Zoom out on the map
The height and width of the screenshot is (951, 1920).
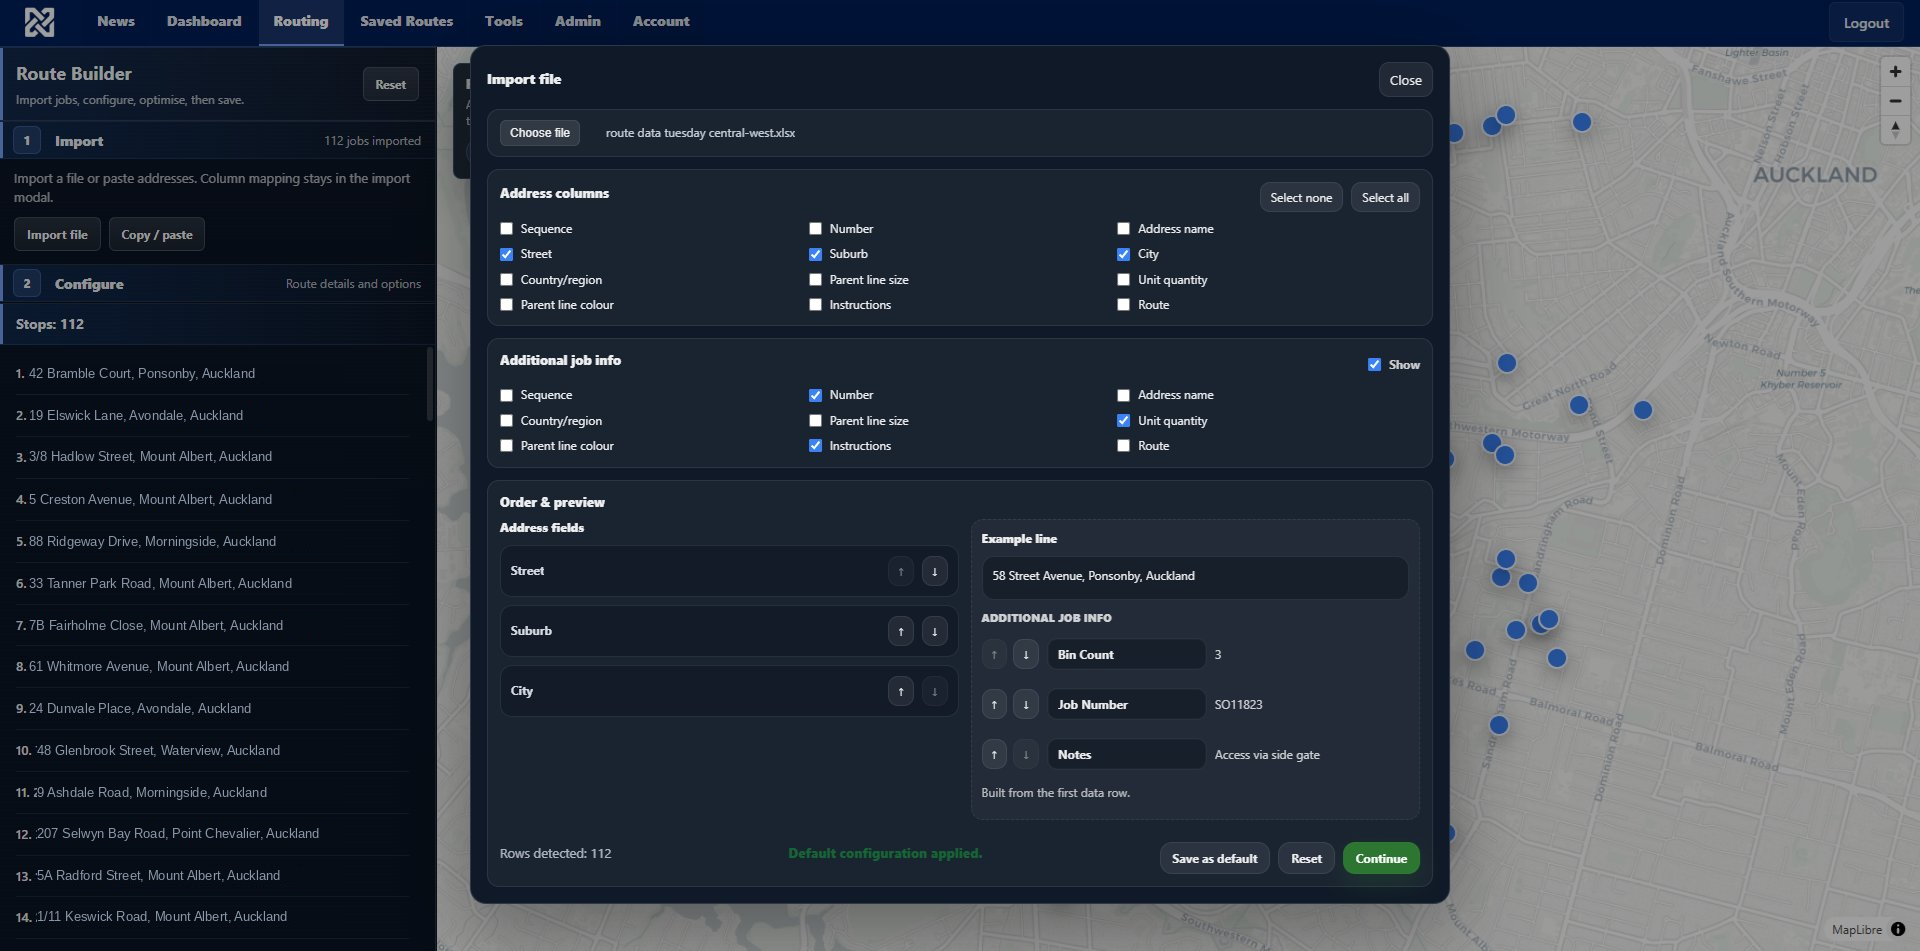(1895, 101)
